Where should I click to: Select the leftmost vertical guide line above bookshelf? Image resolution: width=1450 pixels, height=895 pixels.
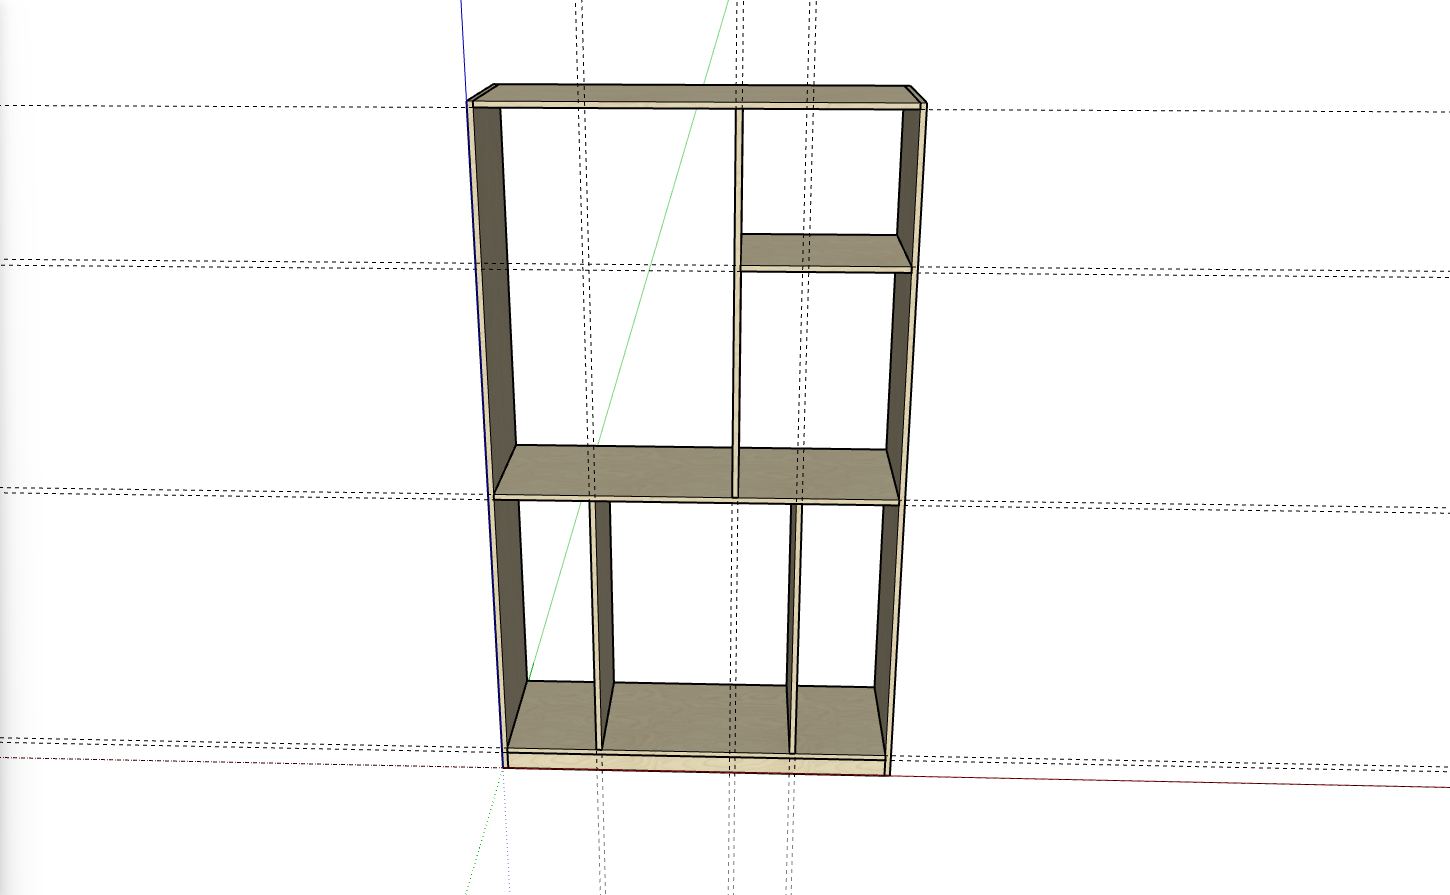577,40
